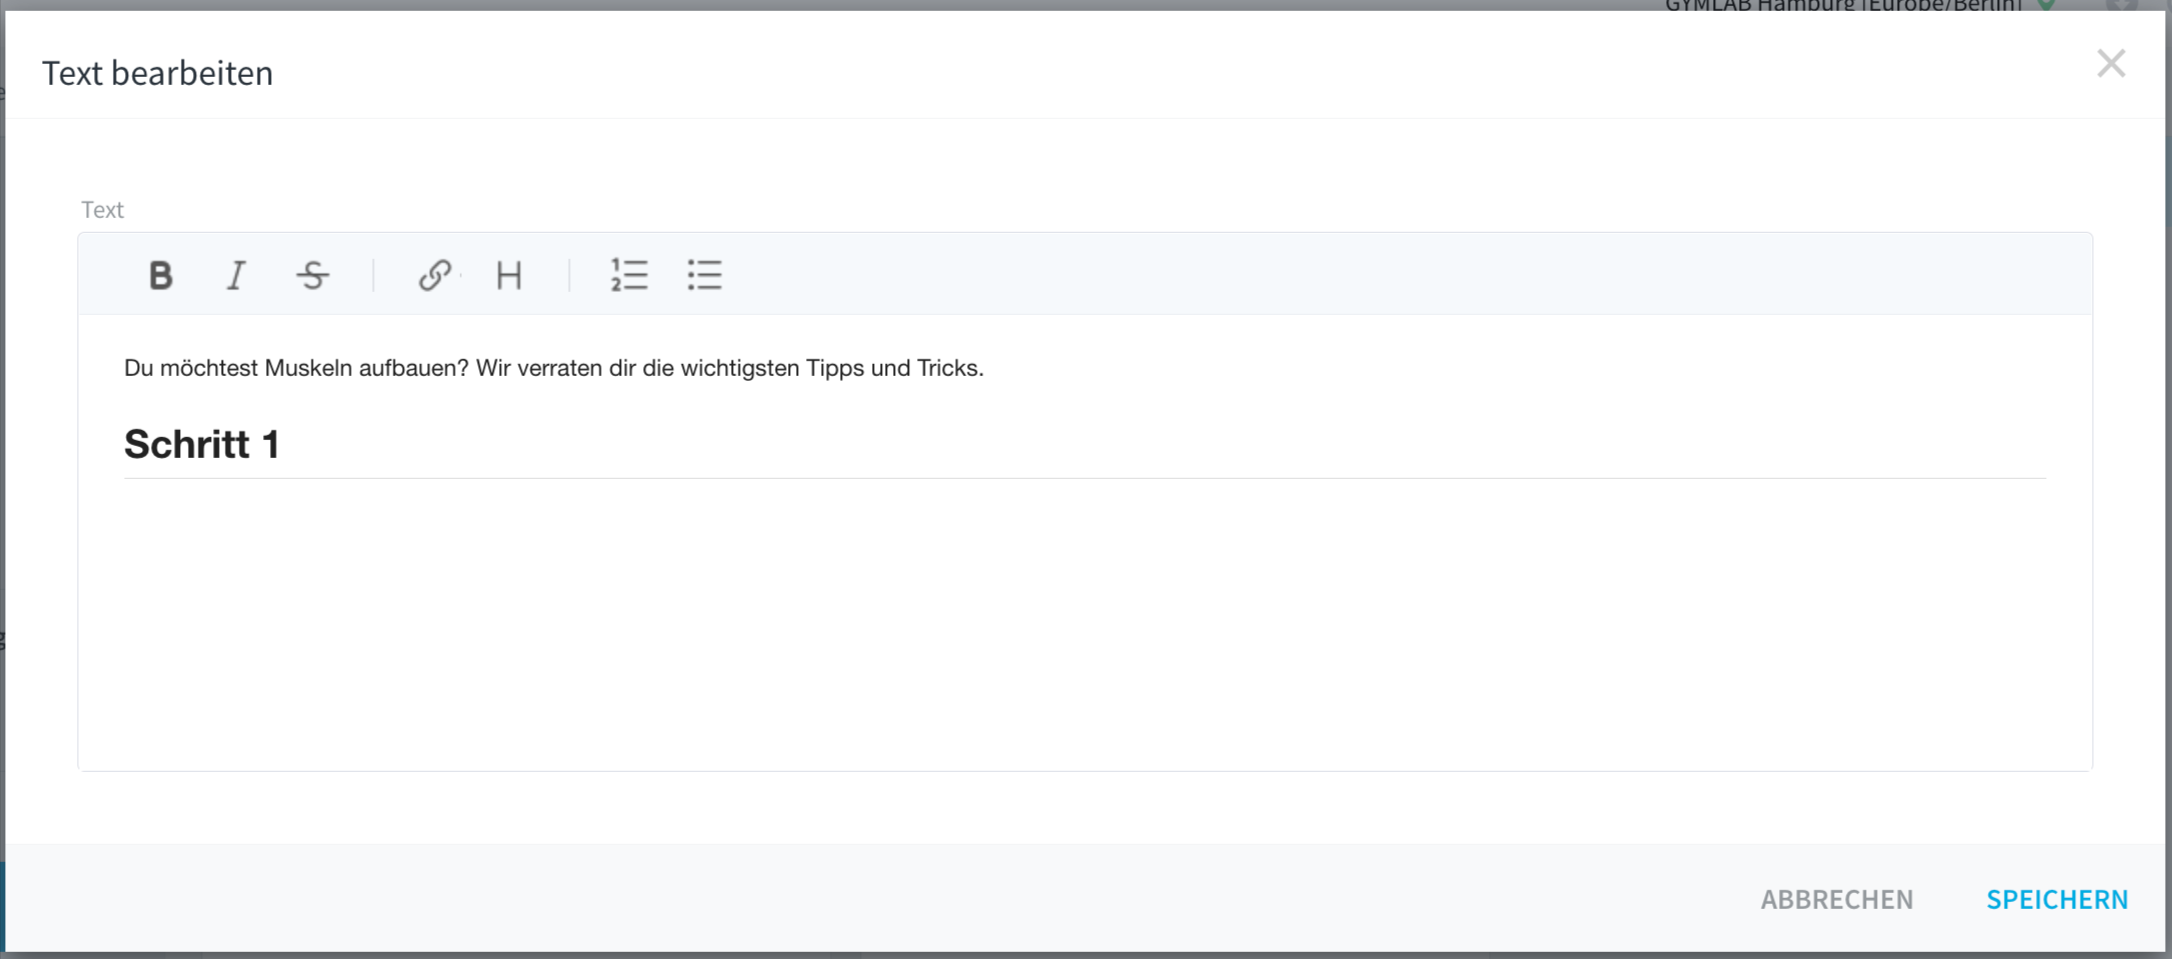Screen dimensions: 2172x959
Task: Create a bulleted list
Action: [705, 275]
